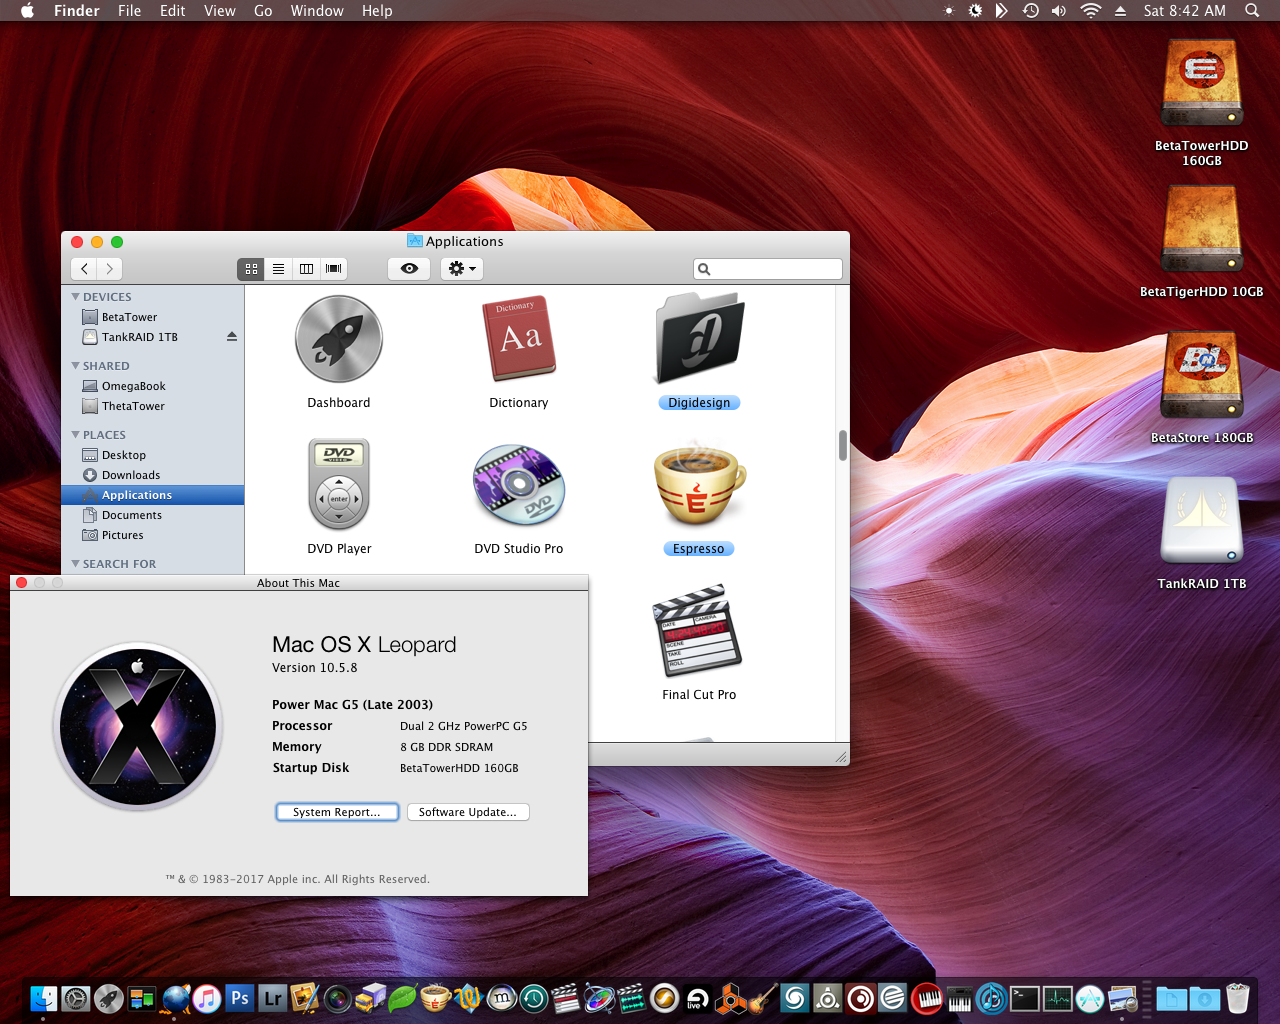This screenshot has height=1024, width=1280.
Task: Open Photoshop from the Dock
Action: point(240,998)
